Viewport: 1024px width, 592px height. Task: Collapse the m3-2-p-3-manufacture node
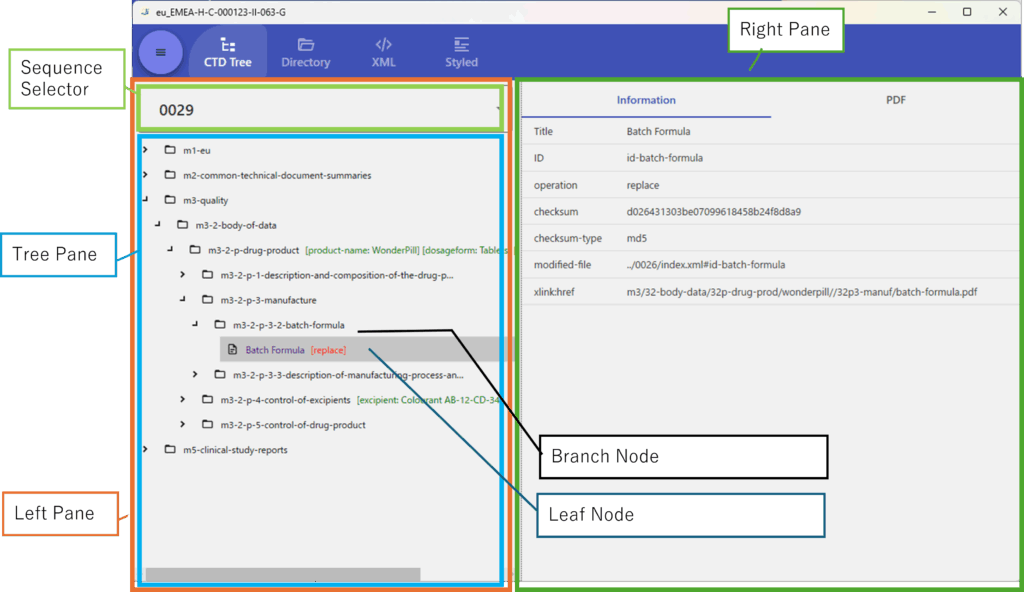click(x=182, y=299)
